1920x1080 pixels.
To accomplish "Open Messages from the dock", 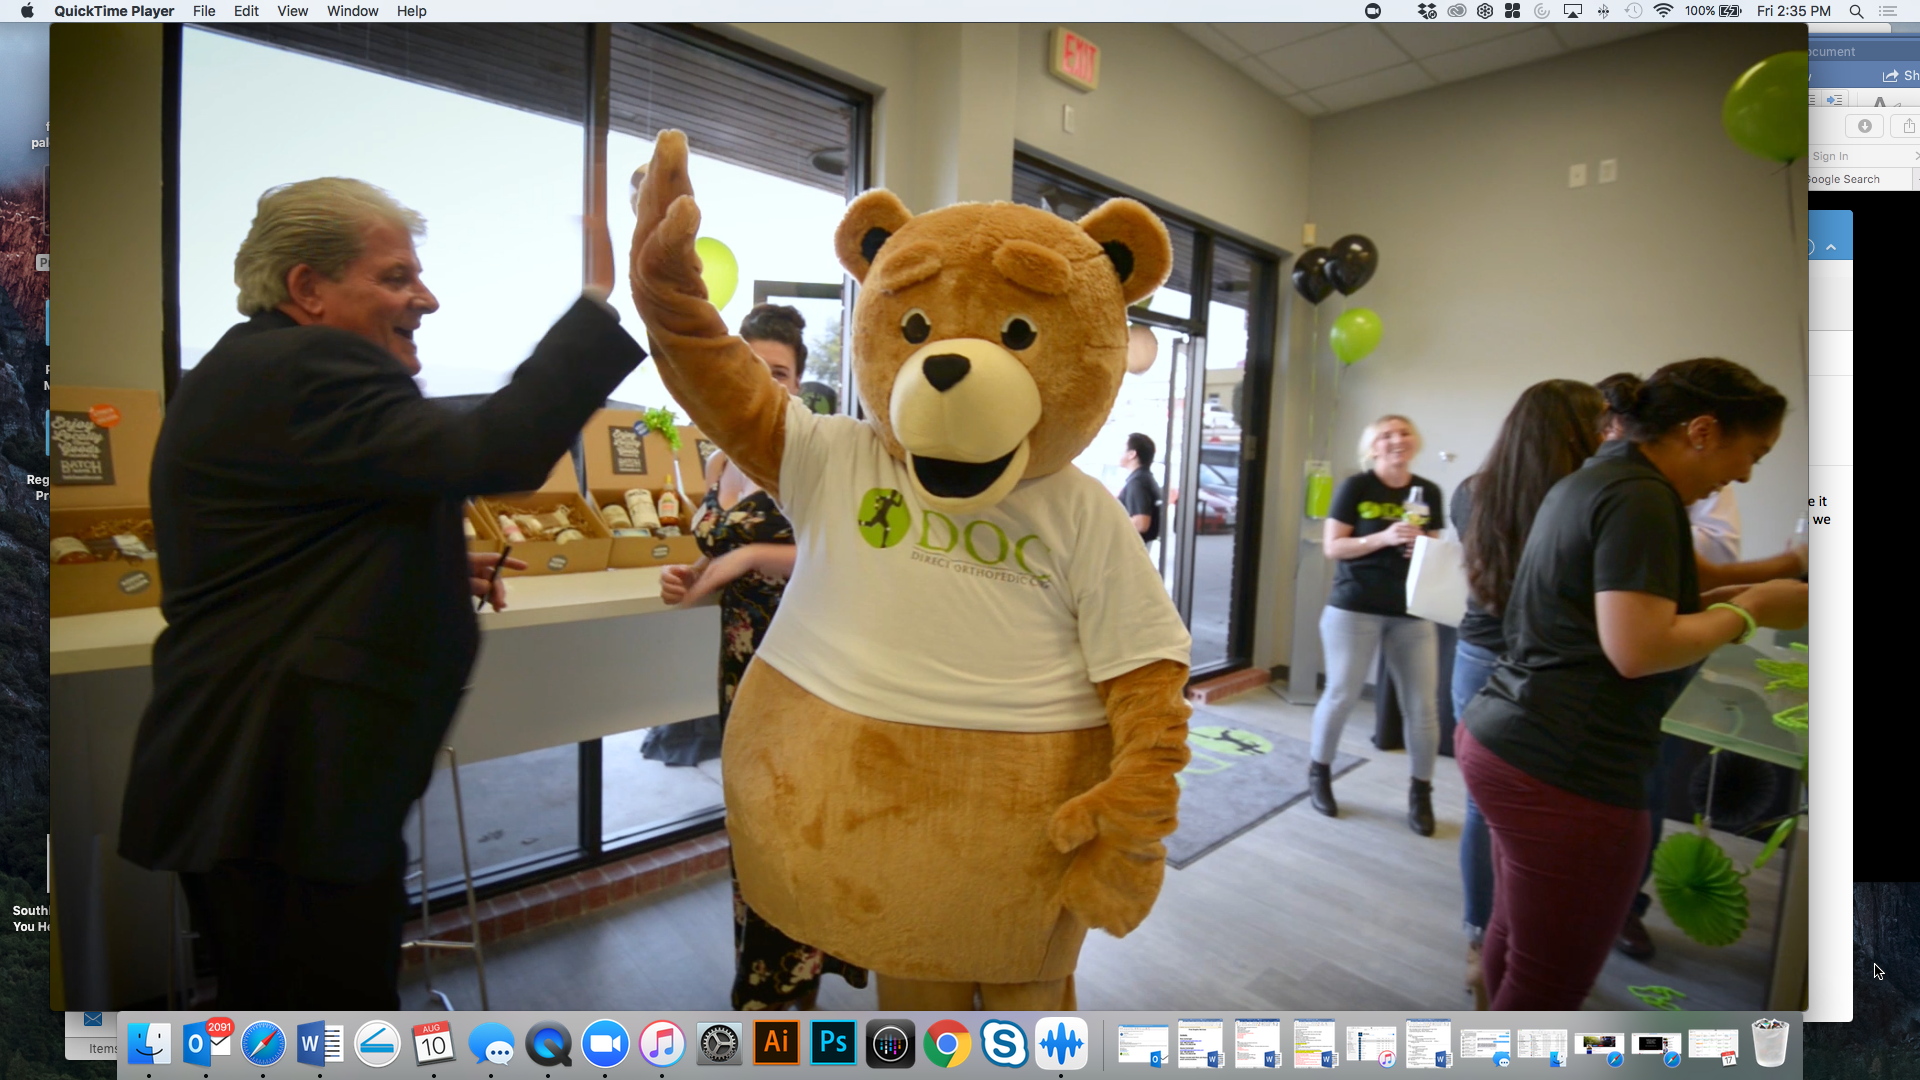I will coord(491,1044).
